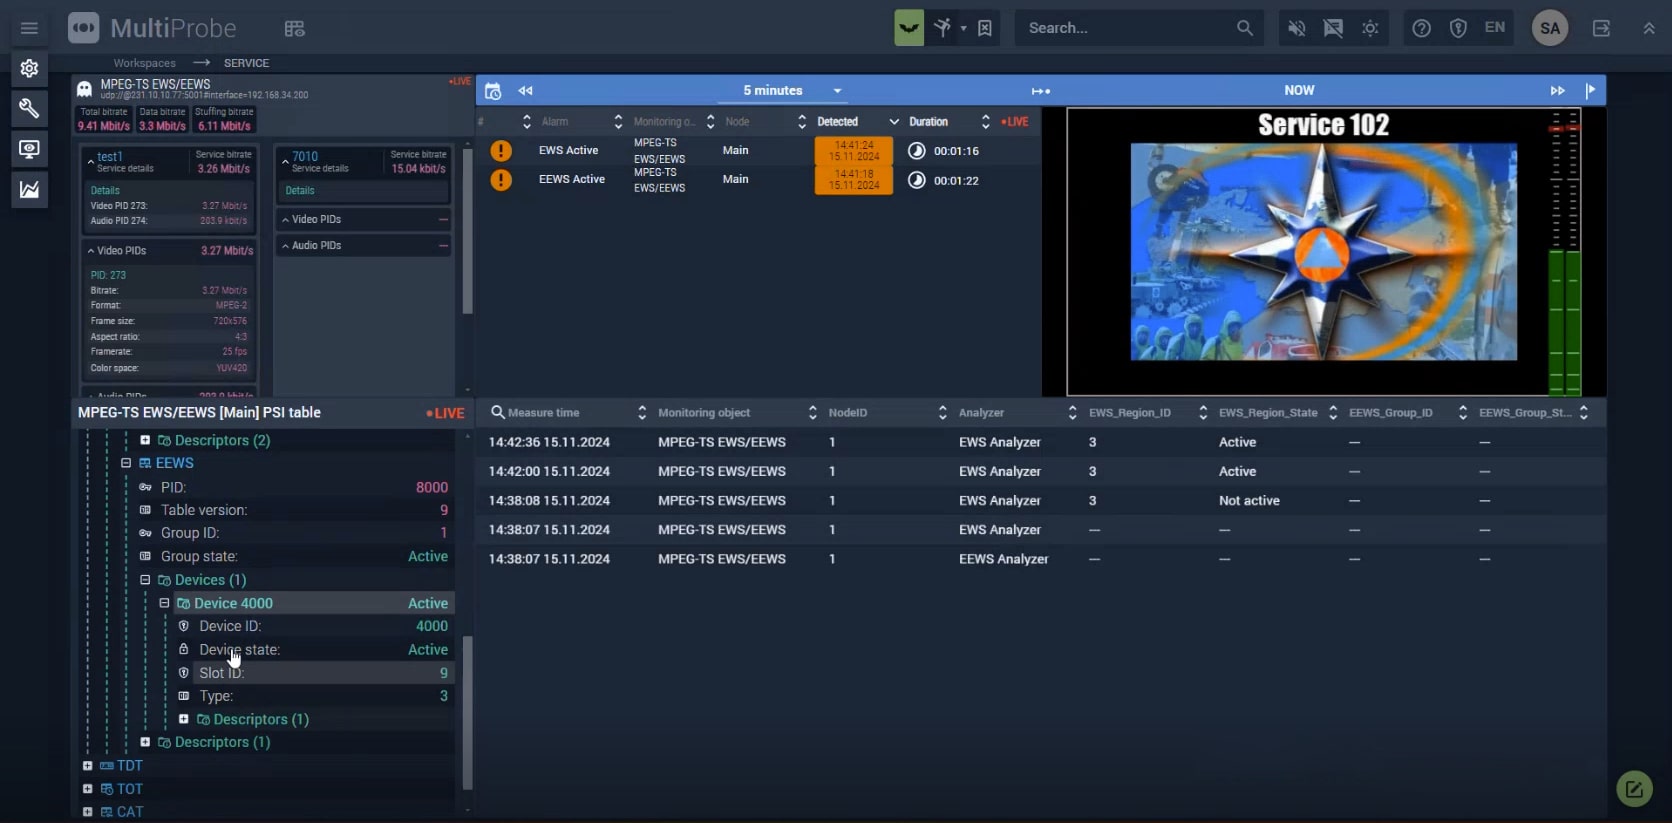Image resolution: width=1672 pixels, height=823 pixels.
Task: Click warning icon of the EWS Active alarm
Action: [501, 151]
